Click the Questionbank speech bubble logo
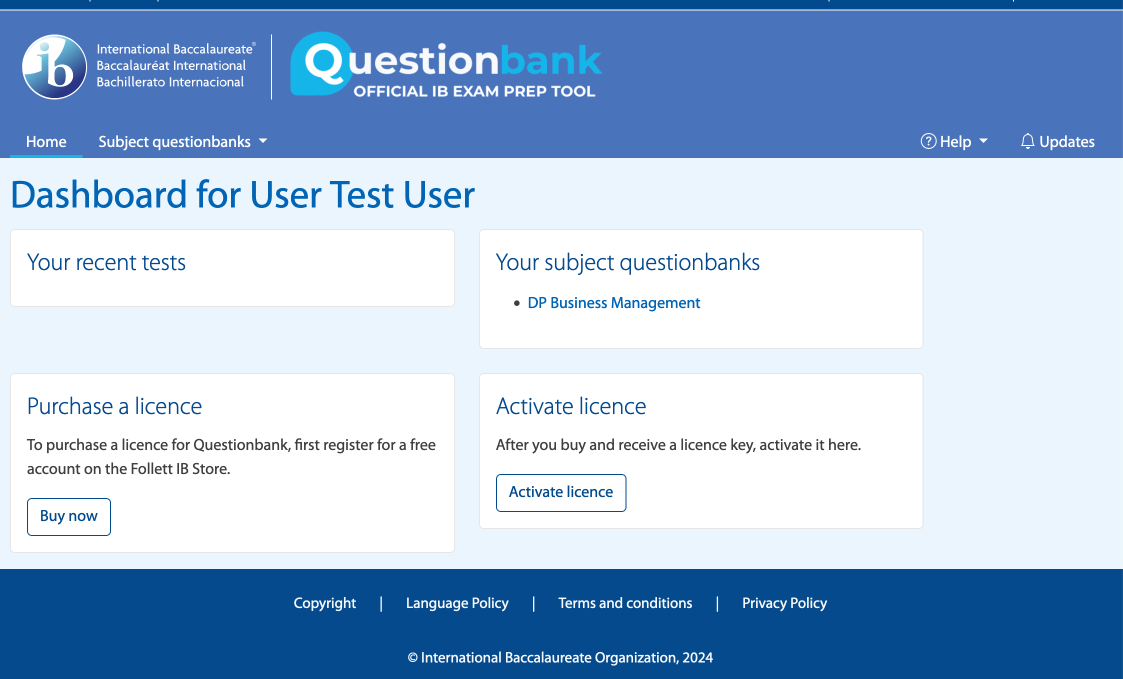 (318, 64)
